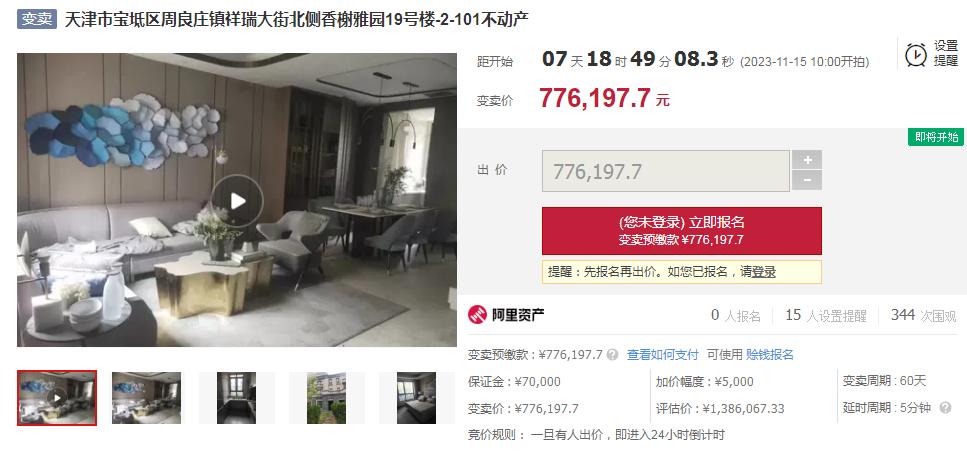
Task: Click help icon beside 延时周期 5分钟
Action: tap(944, 408)
